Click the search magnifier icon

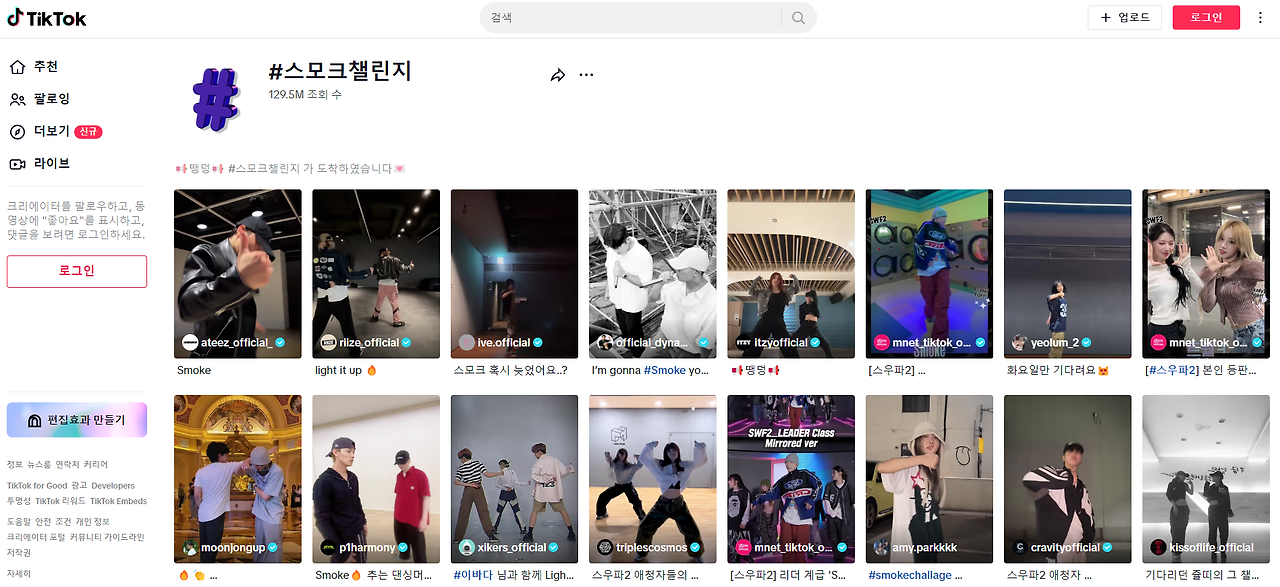coord(798,18)
